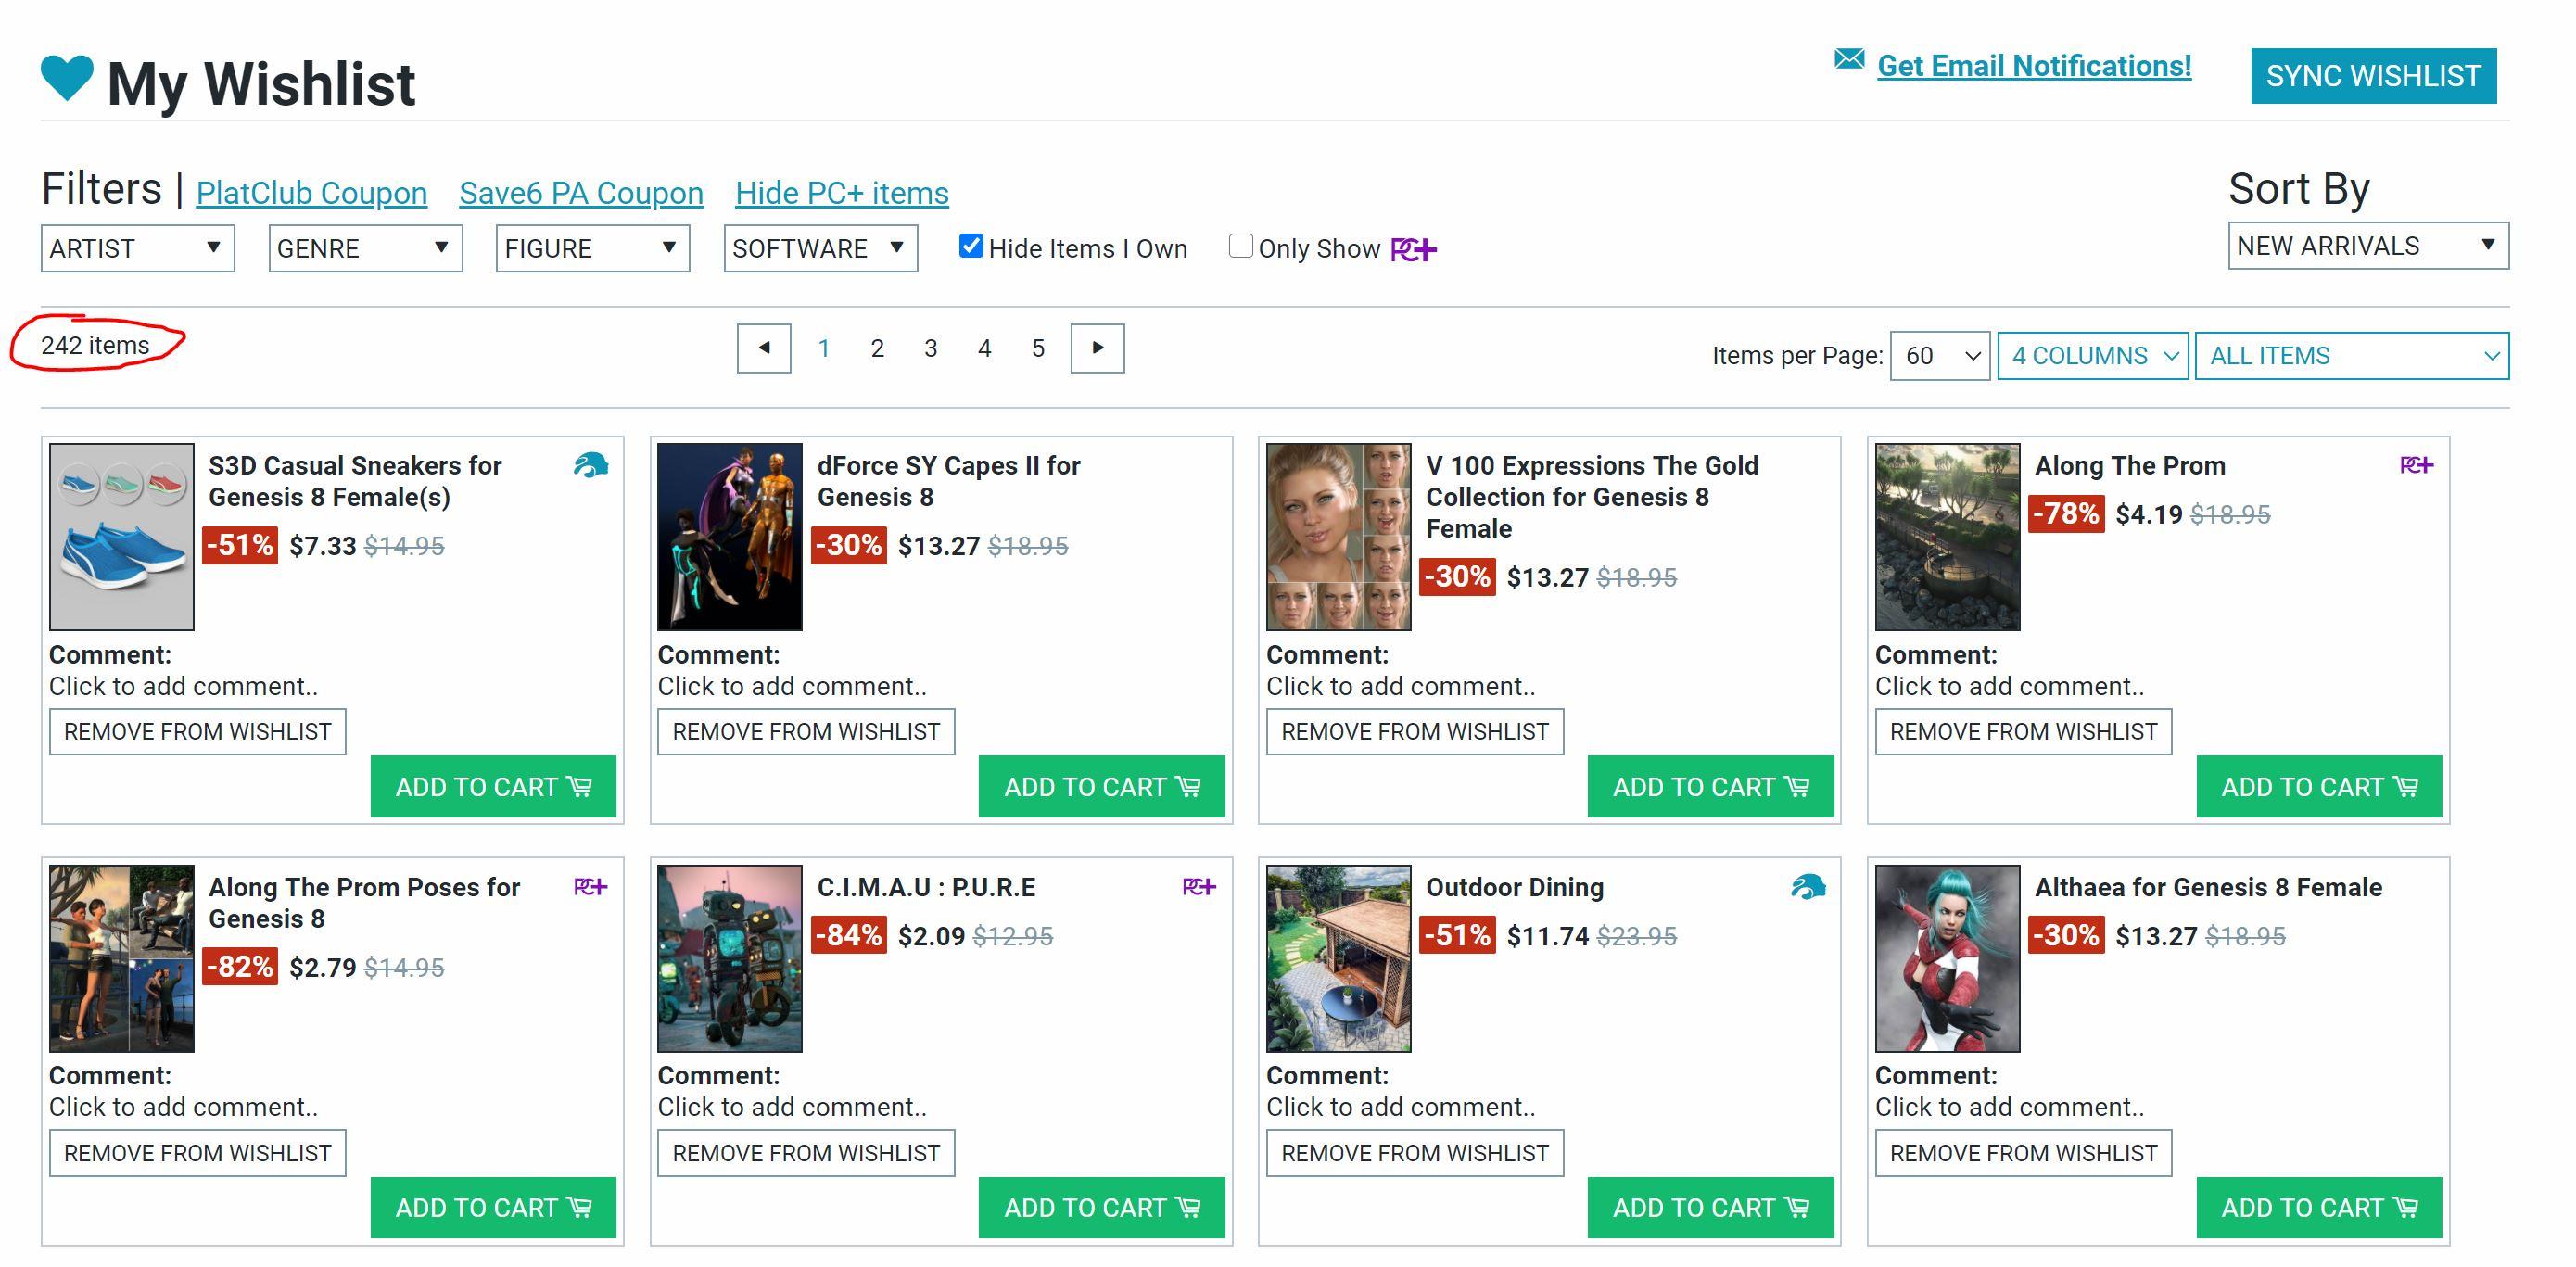Viewport: 2576px width, 1267px height.
Task: Go to next page with right arrow
Action: pos(1097,348)
